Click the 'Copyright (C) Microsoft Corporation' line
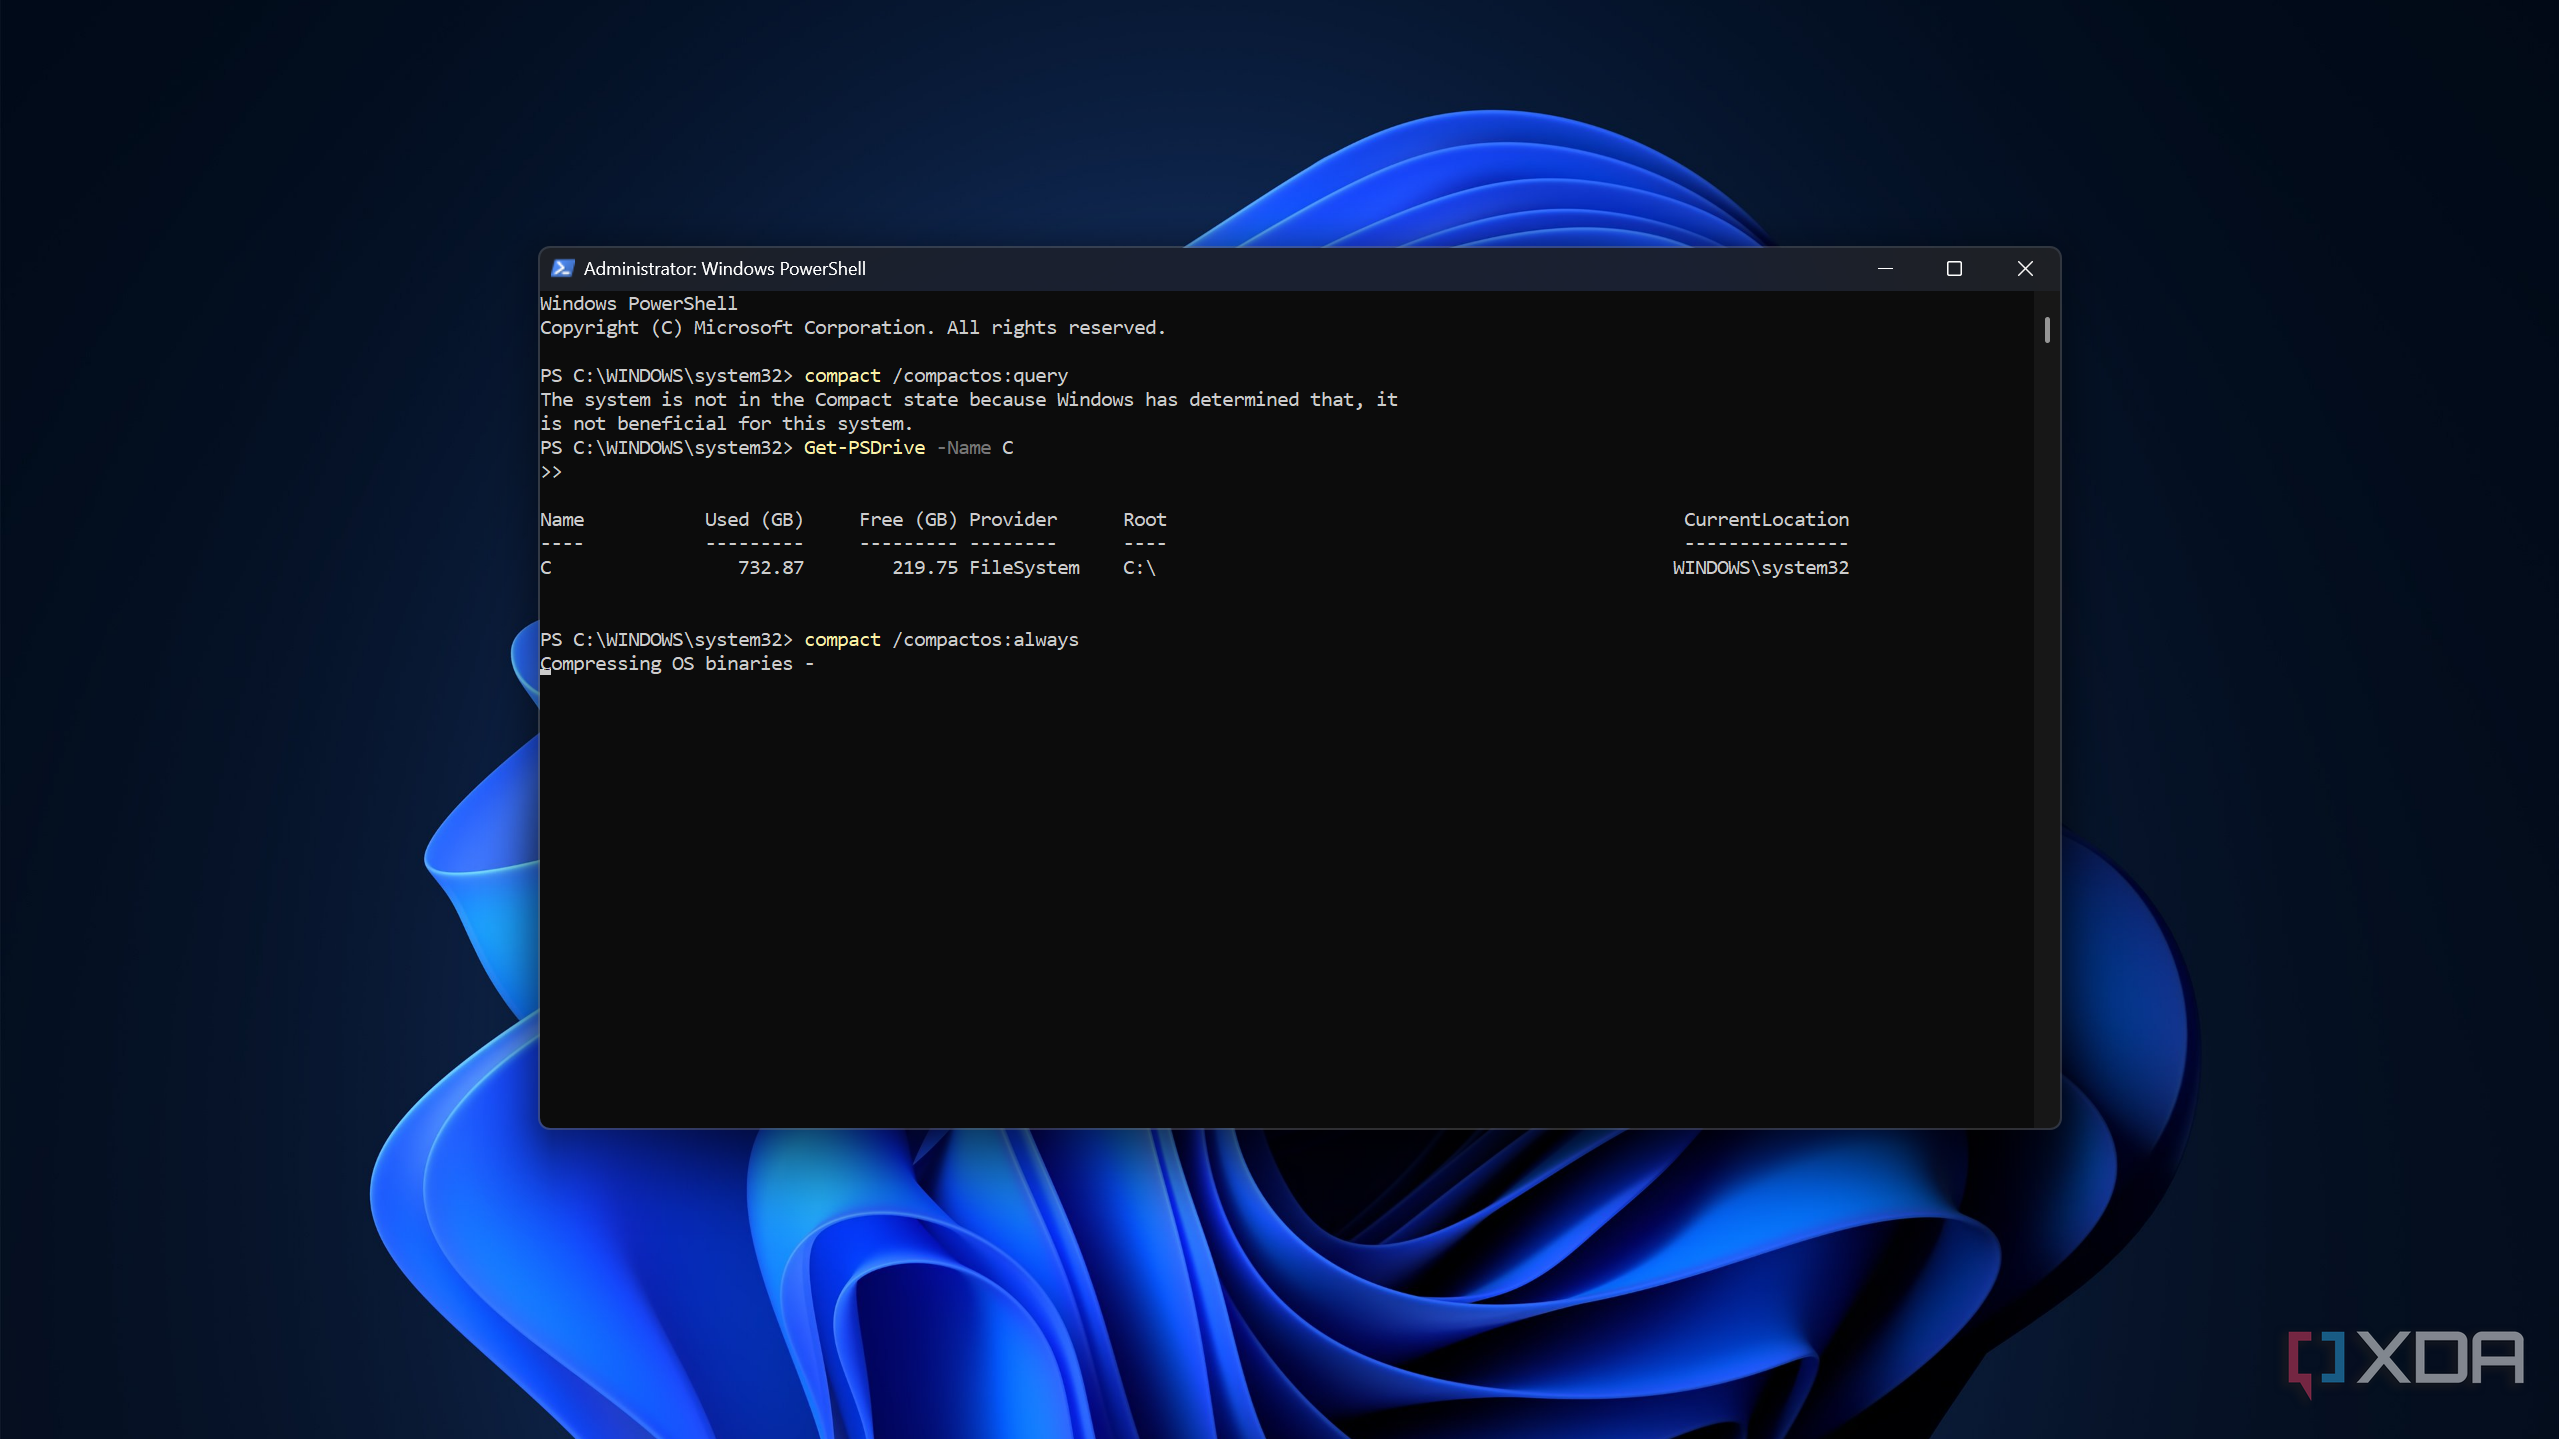The image size is (2559, 1439). tap(853, 327)
